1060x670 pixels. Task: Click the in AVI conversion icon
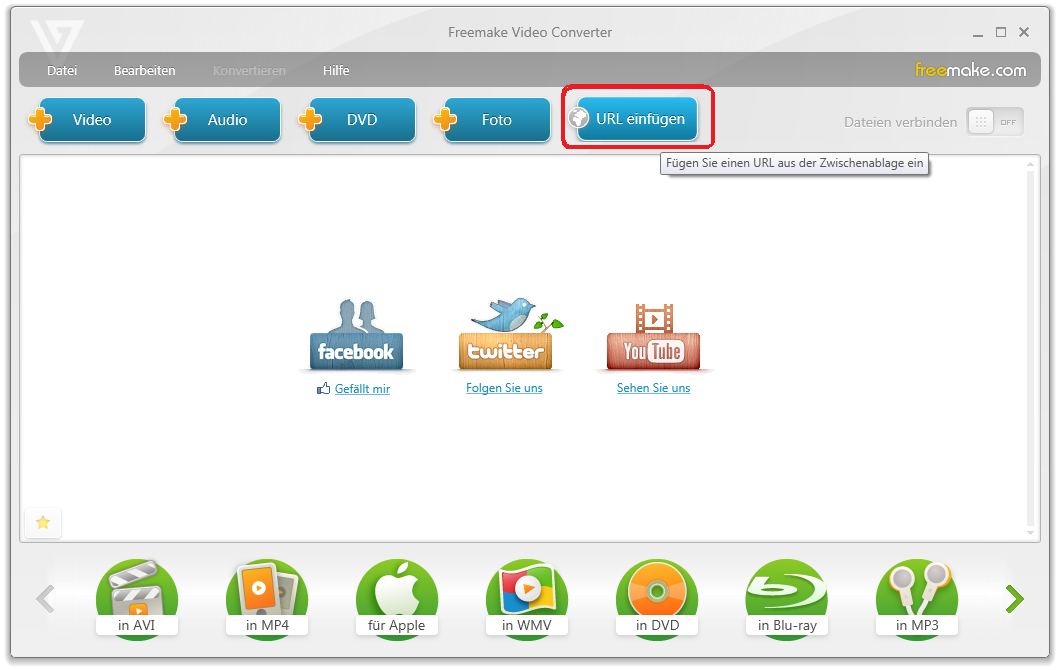136,599
